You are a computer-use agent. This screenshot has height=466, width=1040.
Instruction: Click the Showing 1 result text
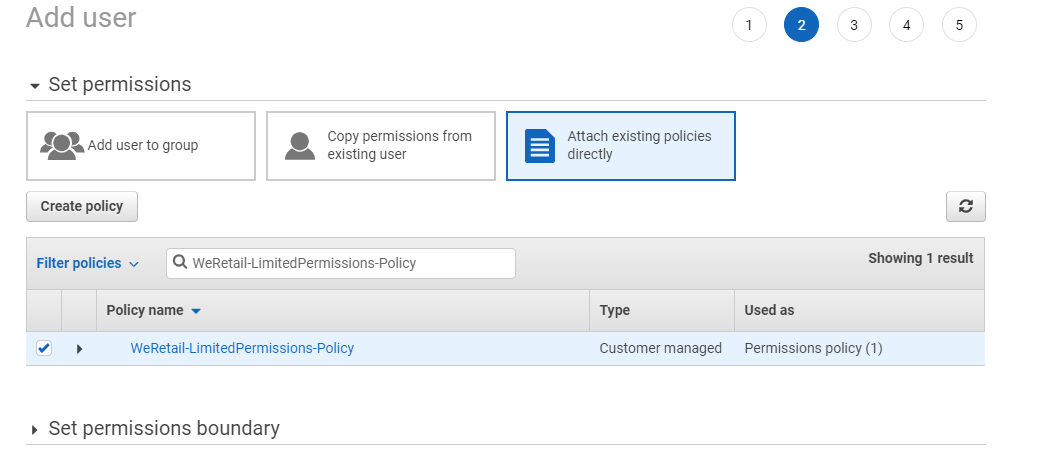(x=921, y=259)
